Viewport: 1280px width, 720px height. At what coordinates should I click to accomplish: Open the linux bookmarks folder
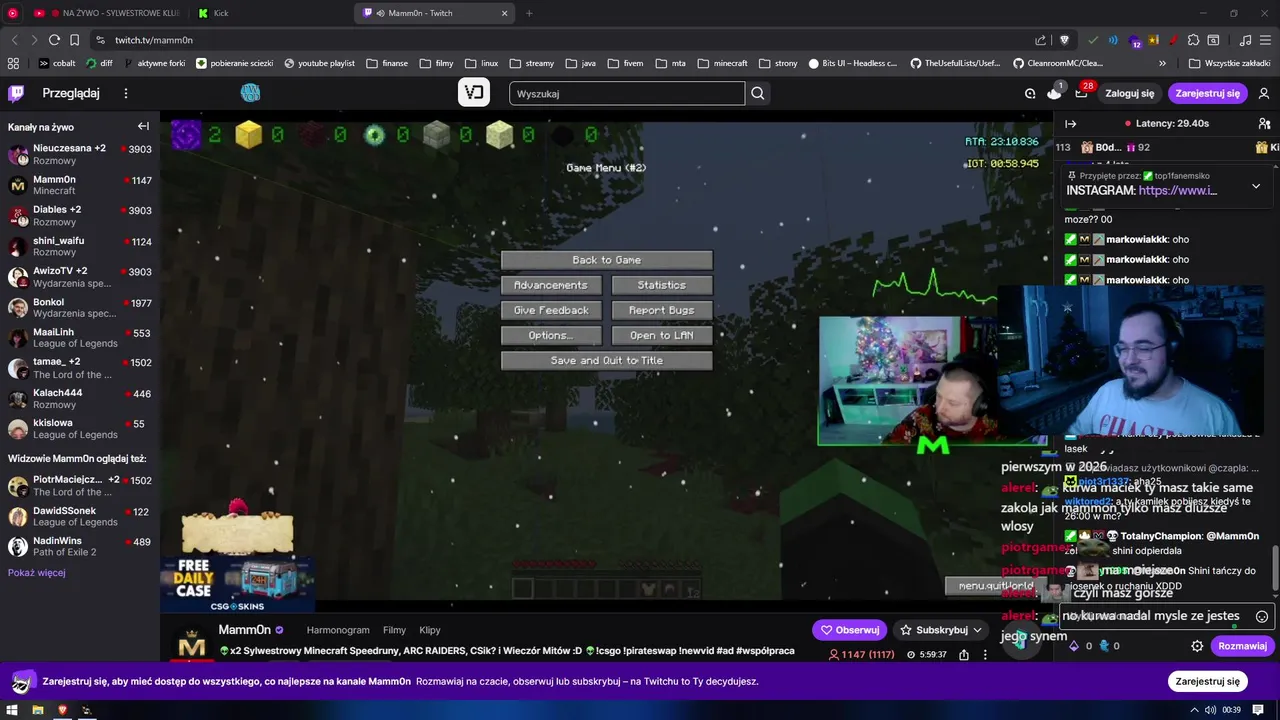point(481,63)
